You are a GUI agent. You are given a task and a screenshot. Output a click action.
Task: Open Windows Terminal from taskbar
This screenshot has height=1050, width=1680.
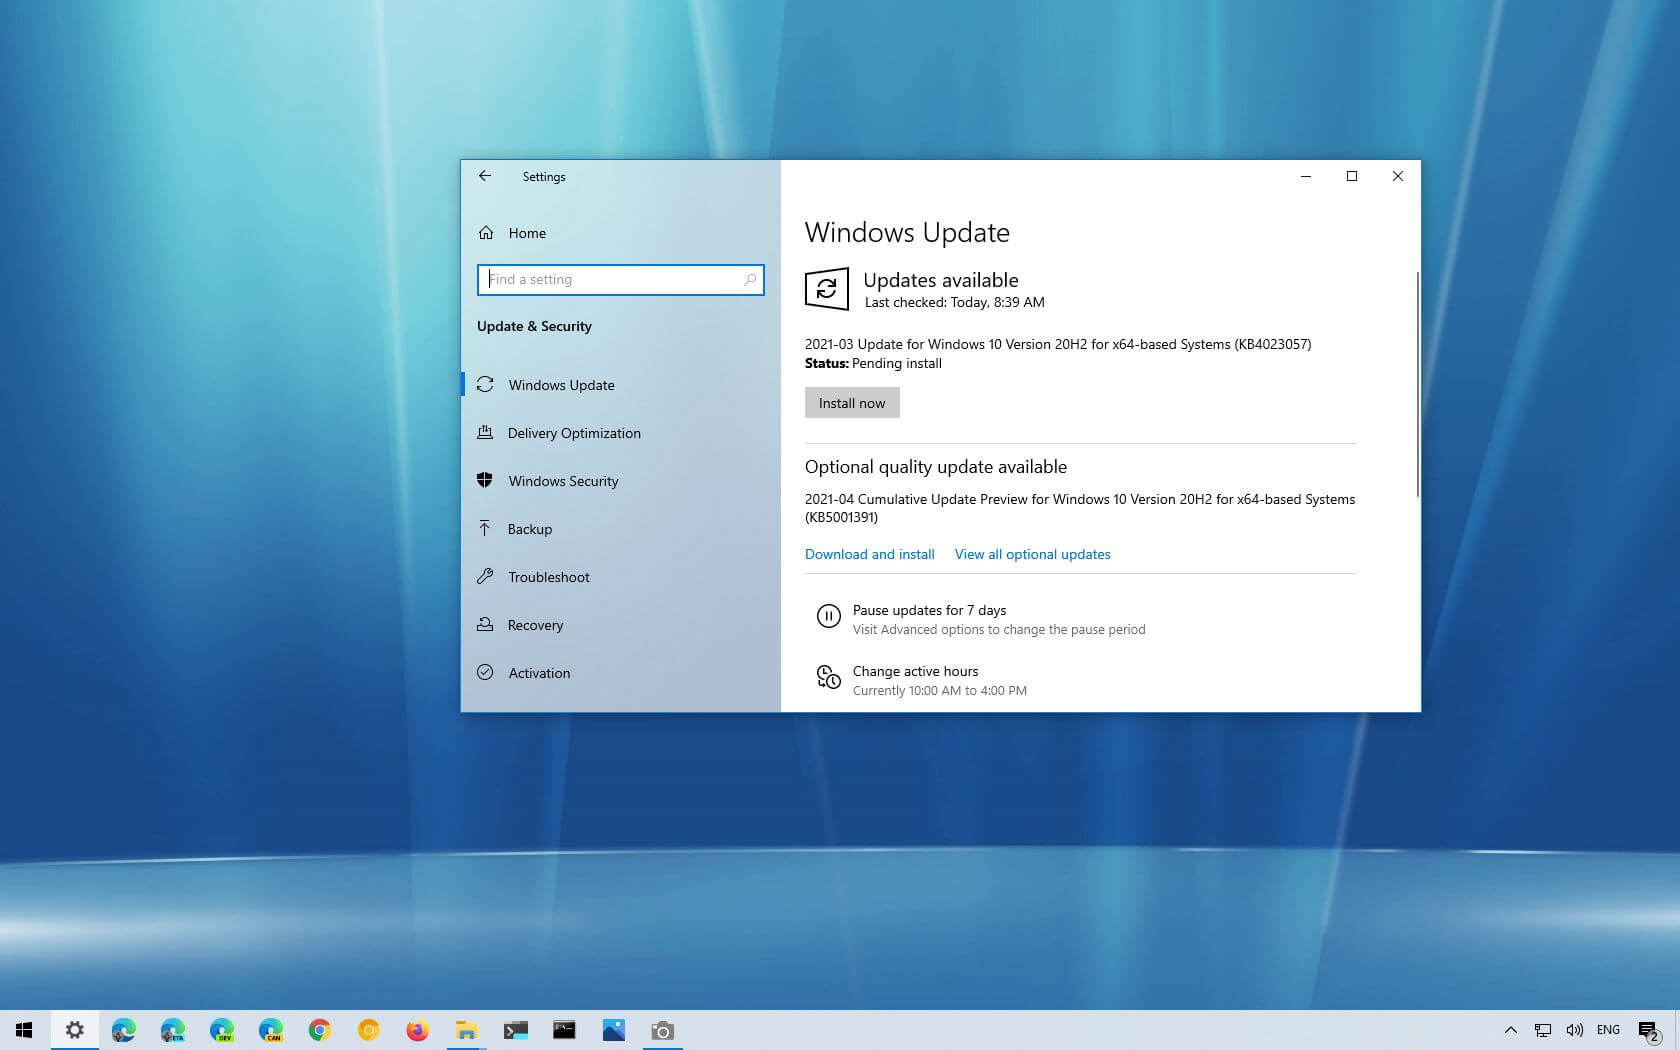tap(515, 1030)
